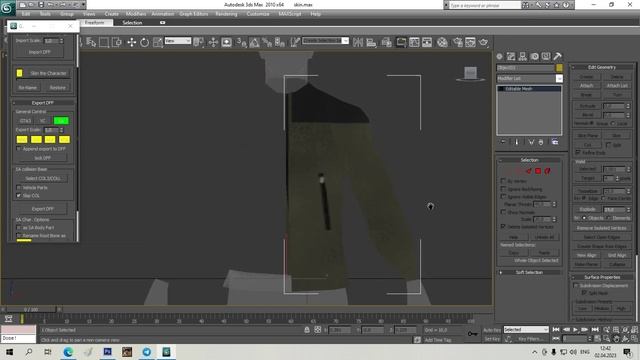The width and height of the screenshot is (640, 360).
Task: Collapse the Export DFF rollout
Action: coord(42,103)
